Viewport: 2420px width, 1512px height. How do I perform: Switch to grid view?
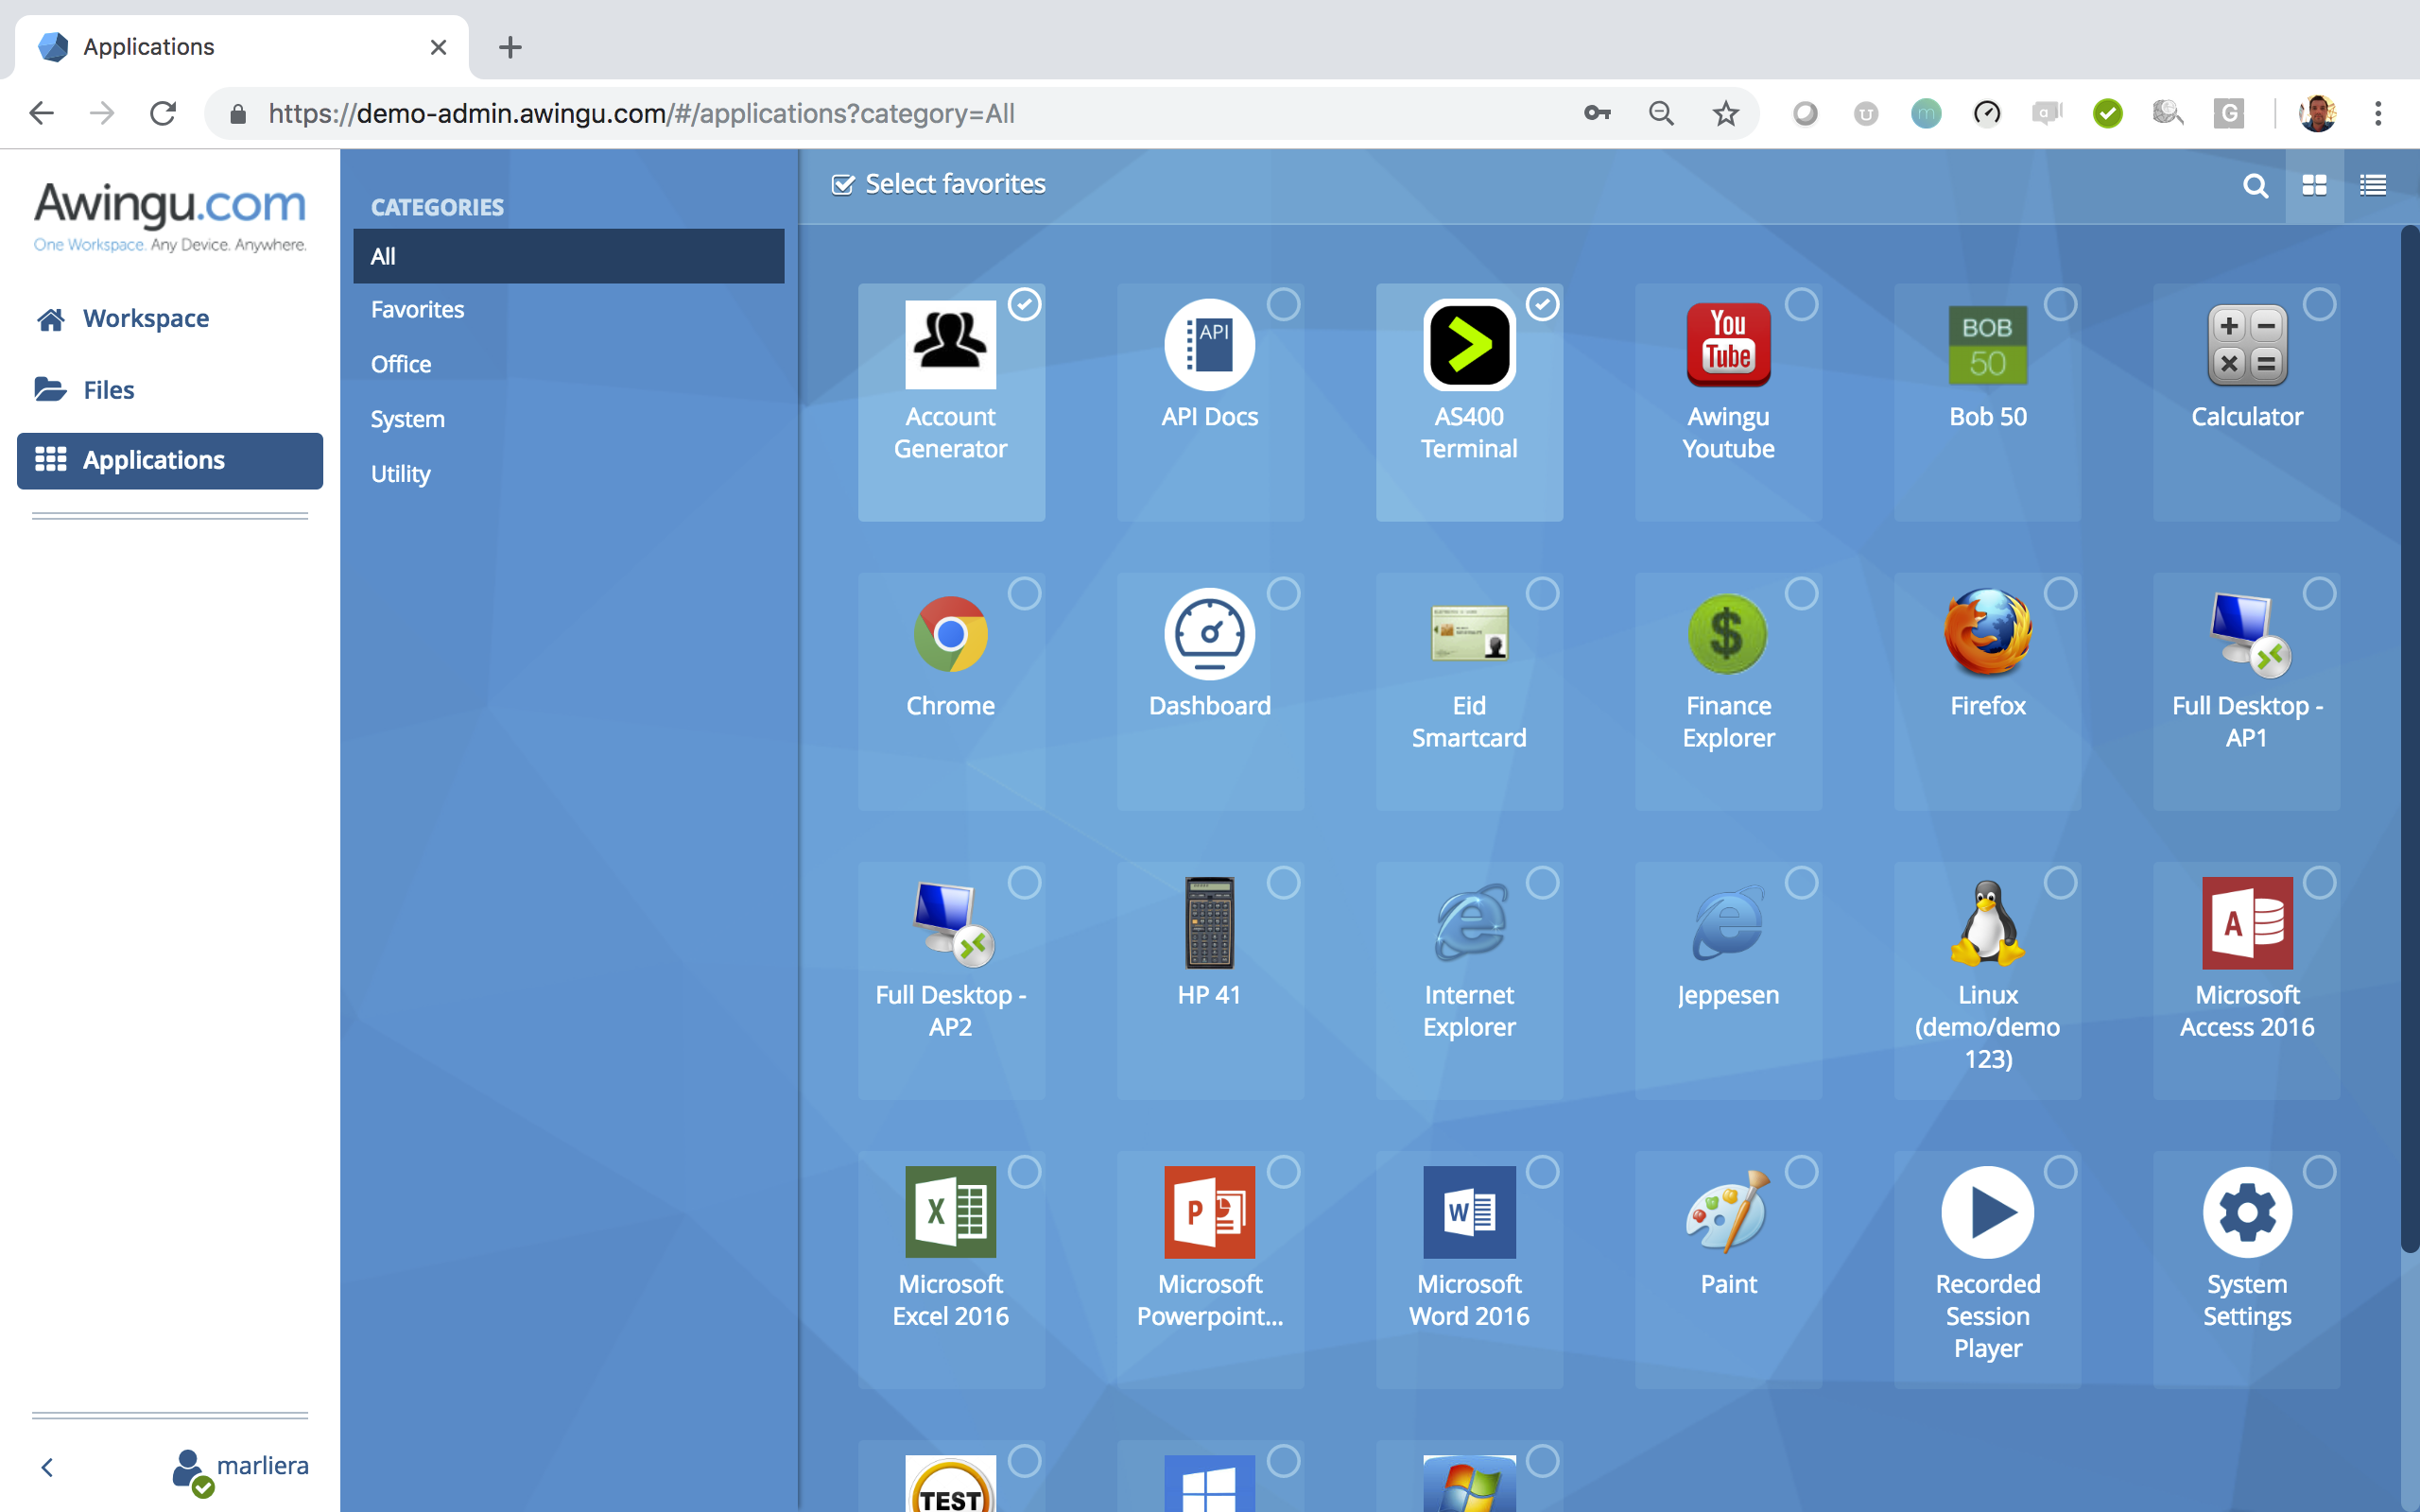2314,185
